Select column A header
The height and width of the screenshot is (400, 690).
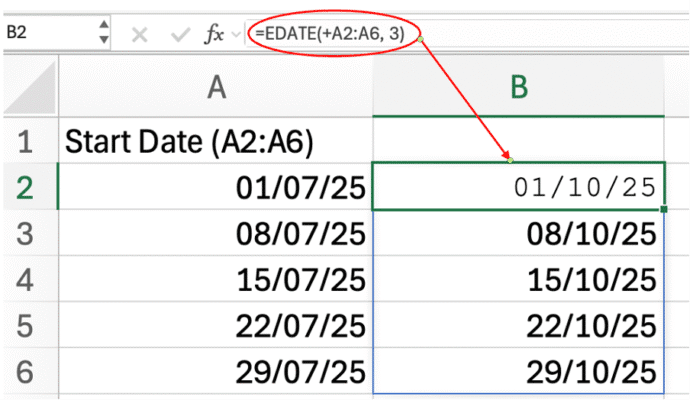[x=216, y=88]
